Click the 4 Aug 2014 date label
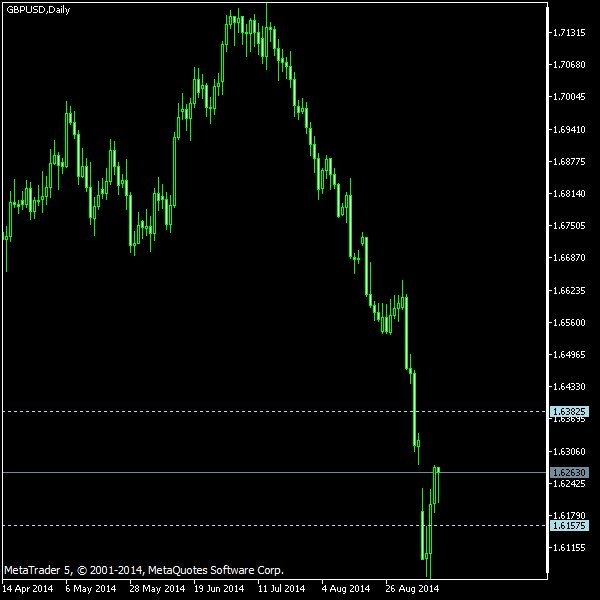Screen dimensions: 600x600 (346, 589)
